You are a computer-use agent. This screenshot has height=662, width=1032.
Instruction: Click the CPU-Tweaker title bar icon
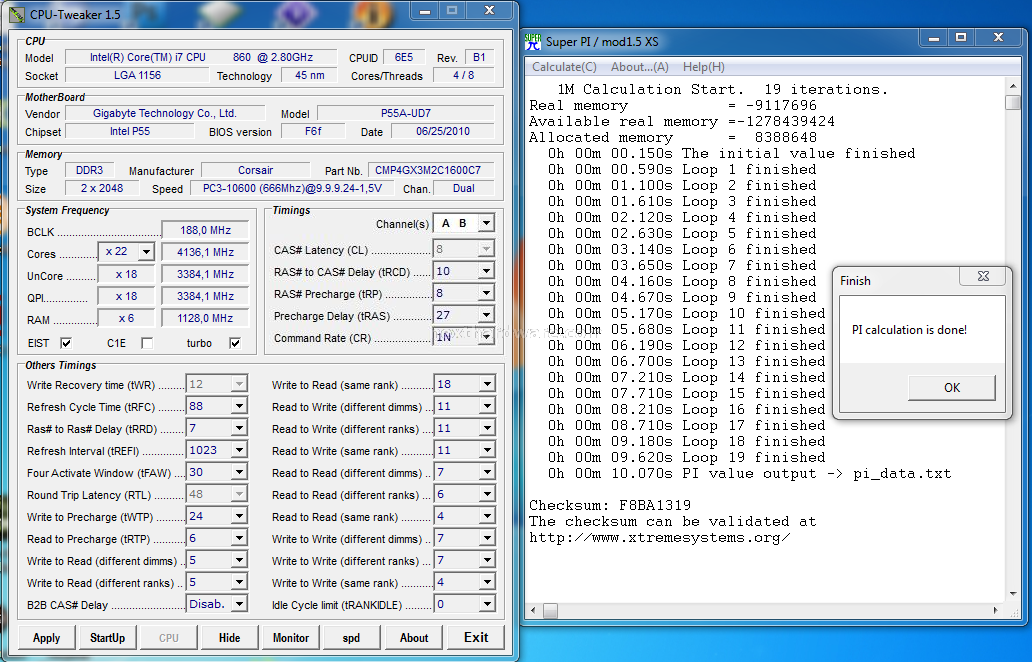coord(17,14)
